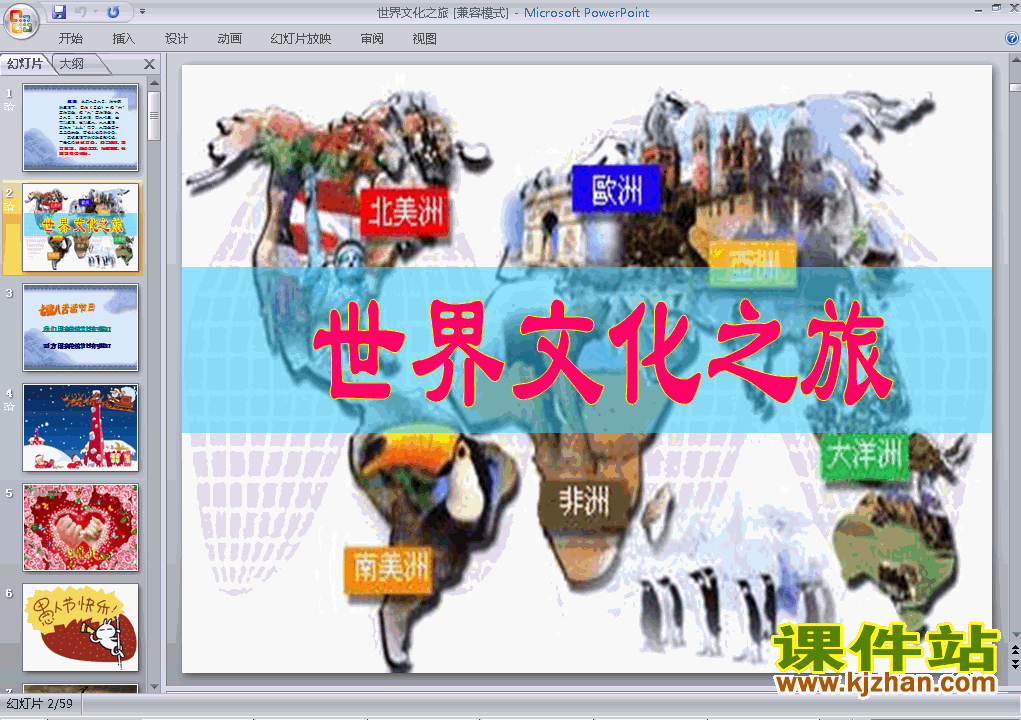Redo the last action
Image resolution: width=1021 pixels, height=720 pixels.
coord(113,12)
